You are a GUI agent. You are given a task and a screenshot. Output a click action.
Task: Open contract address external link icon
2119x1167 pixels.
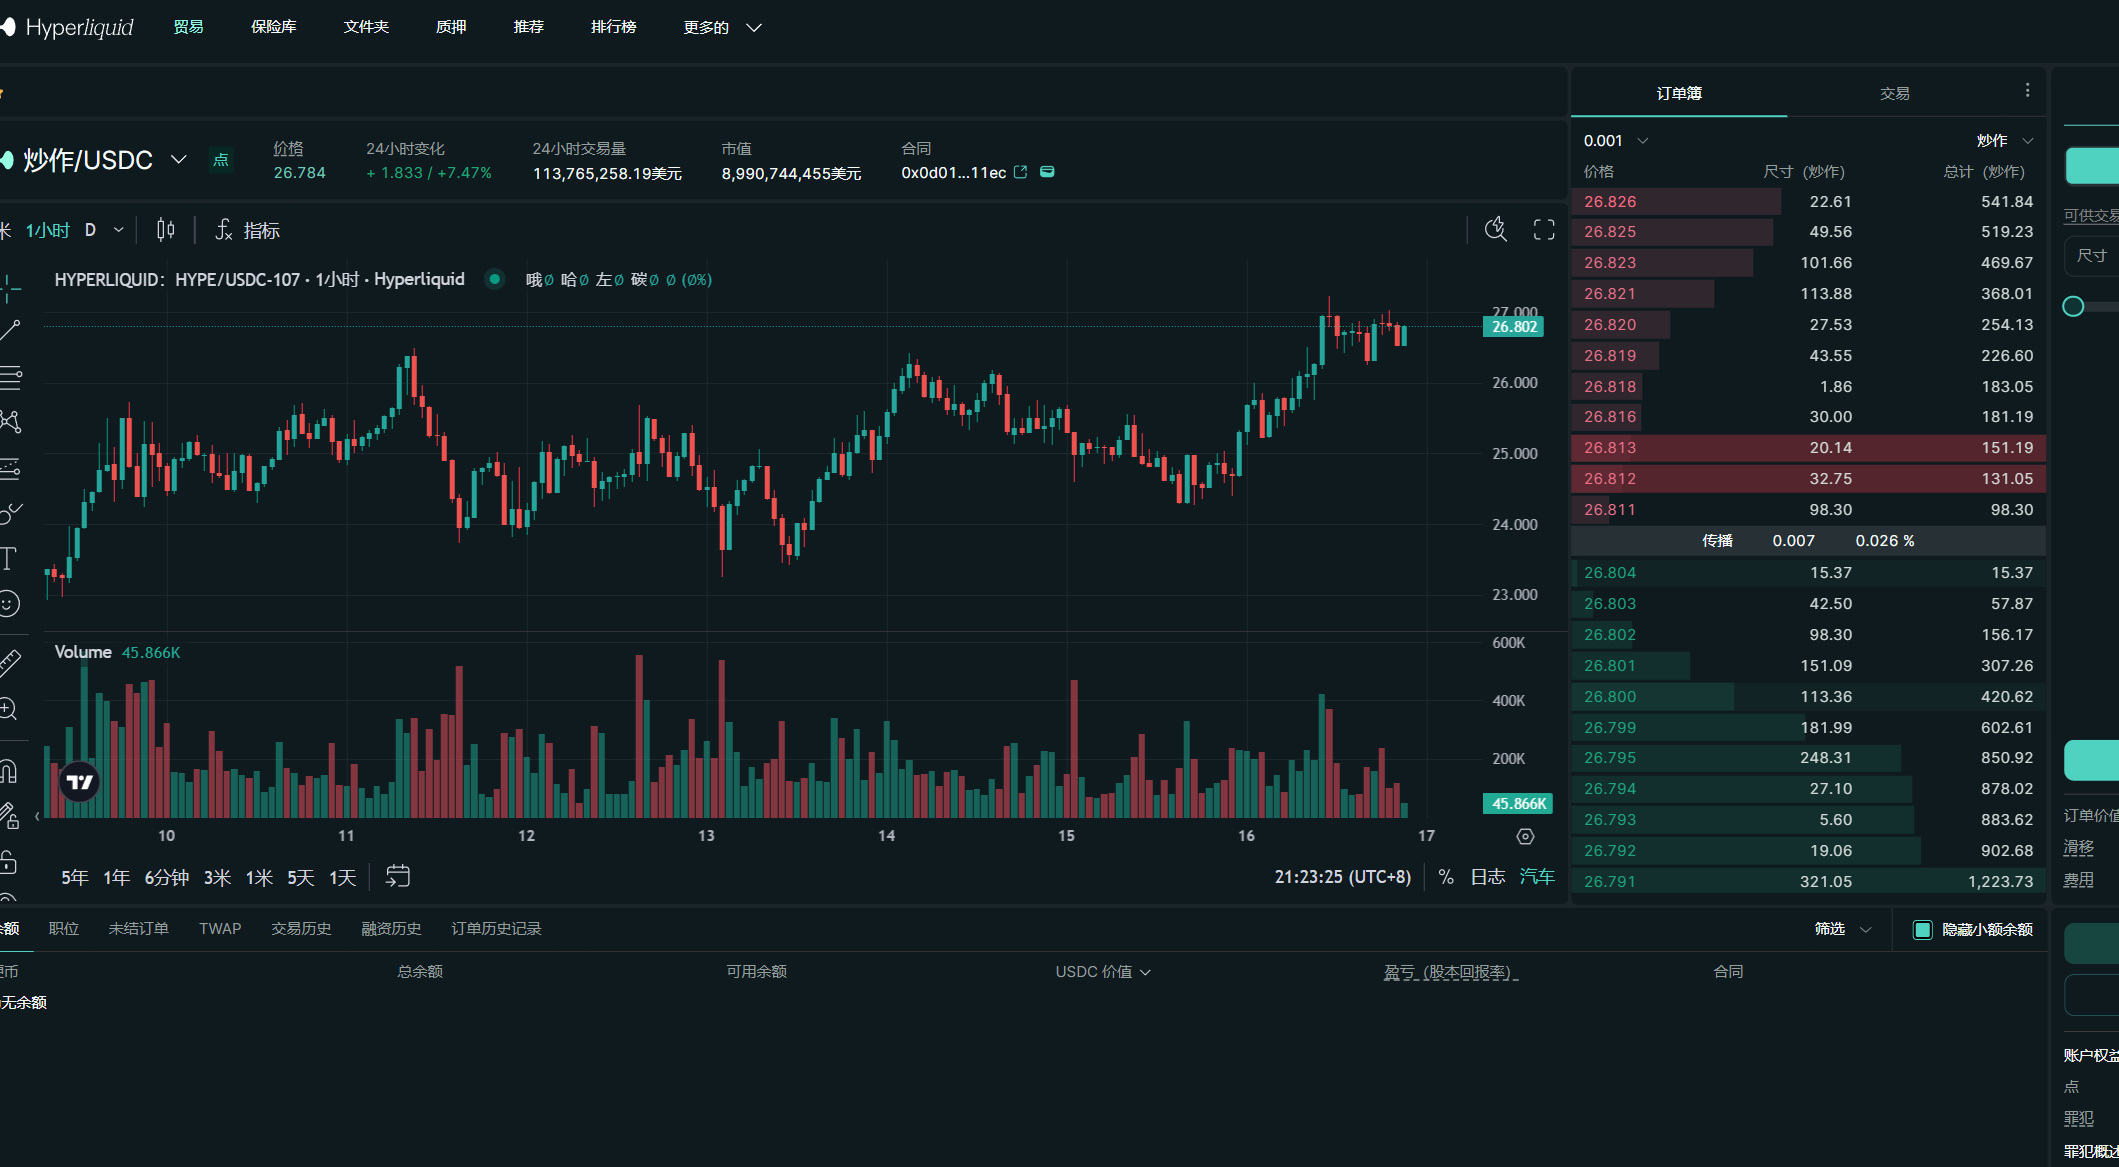tap(1021, 172)
